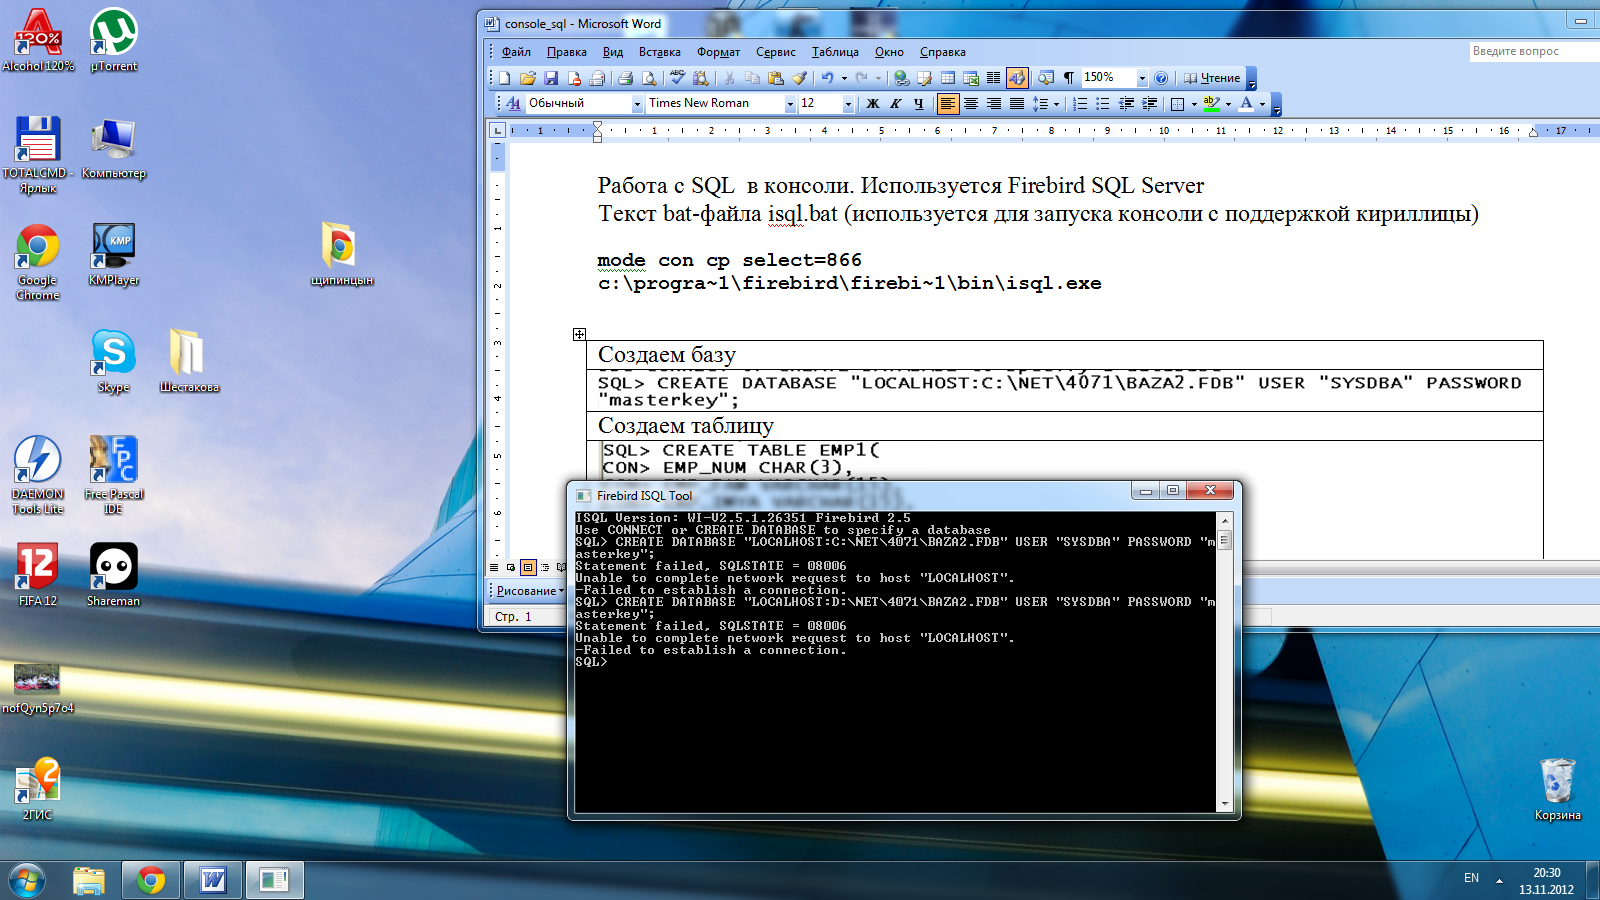
Task: Open the zoom dropdown showing 150%
Action: click(1142, 78)
